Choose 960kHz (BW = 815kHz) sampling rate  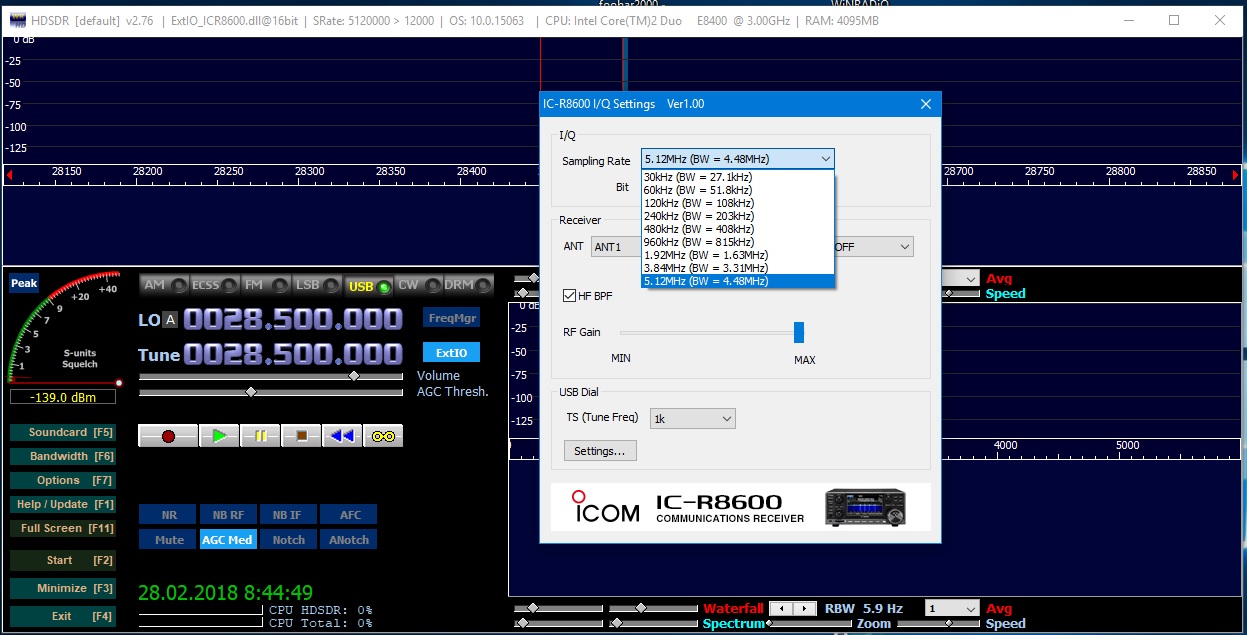point(738,242)
